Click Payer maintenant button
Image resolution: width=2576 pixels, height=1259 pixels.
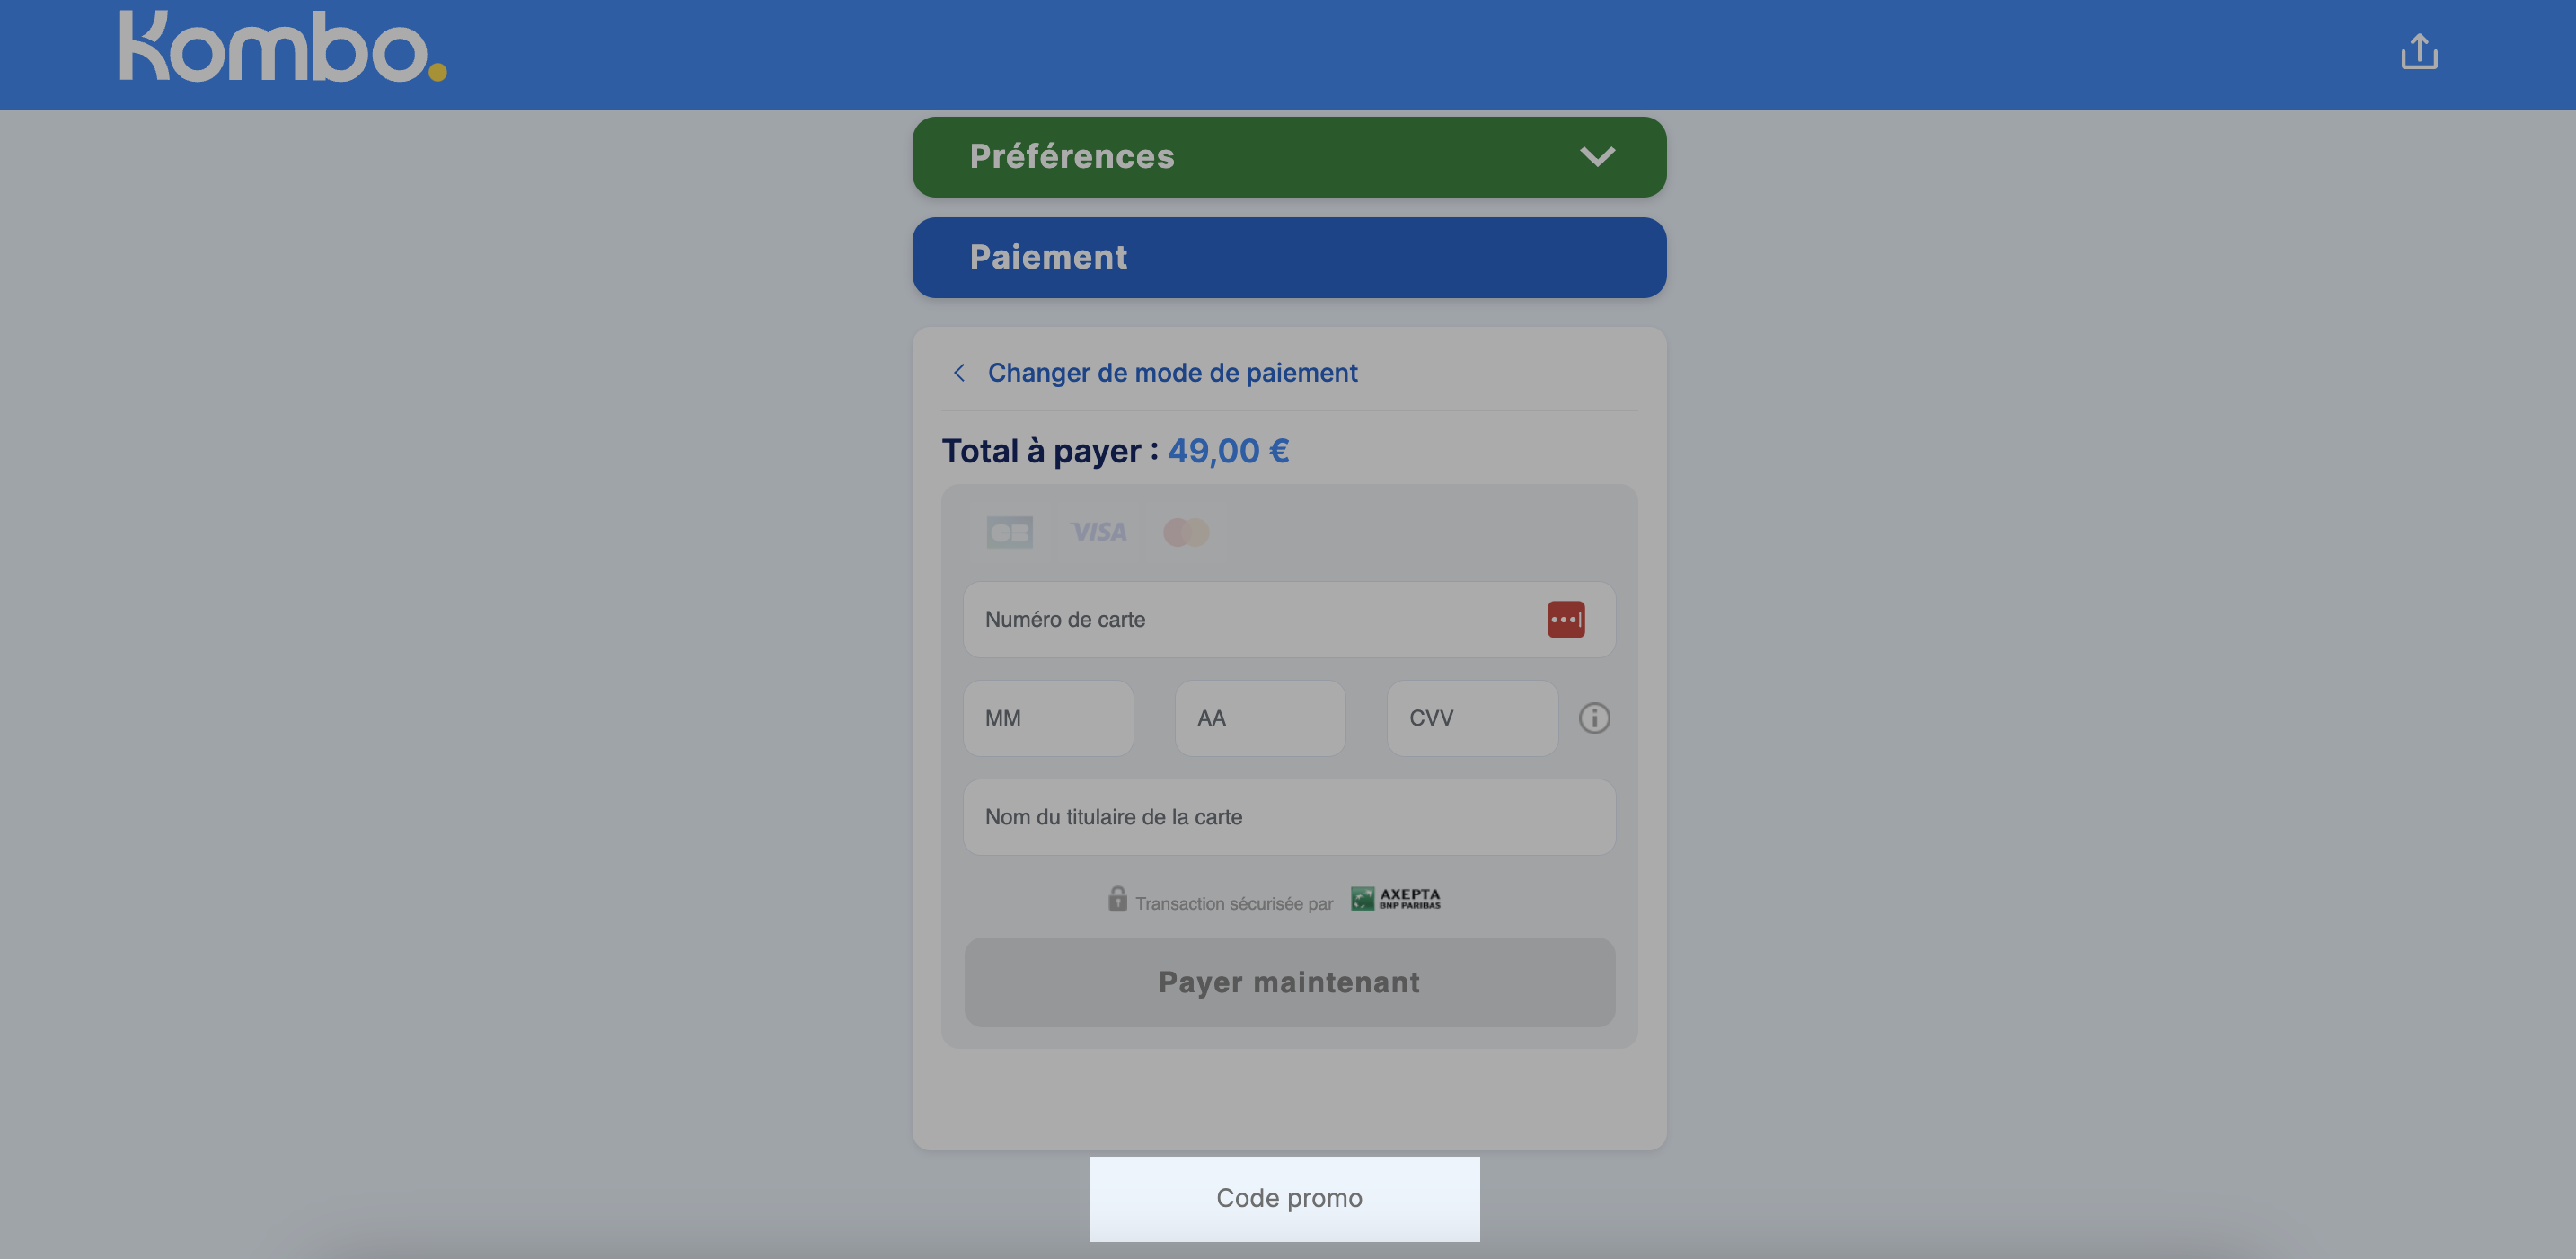(1289, 982)
